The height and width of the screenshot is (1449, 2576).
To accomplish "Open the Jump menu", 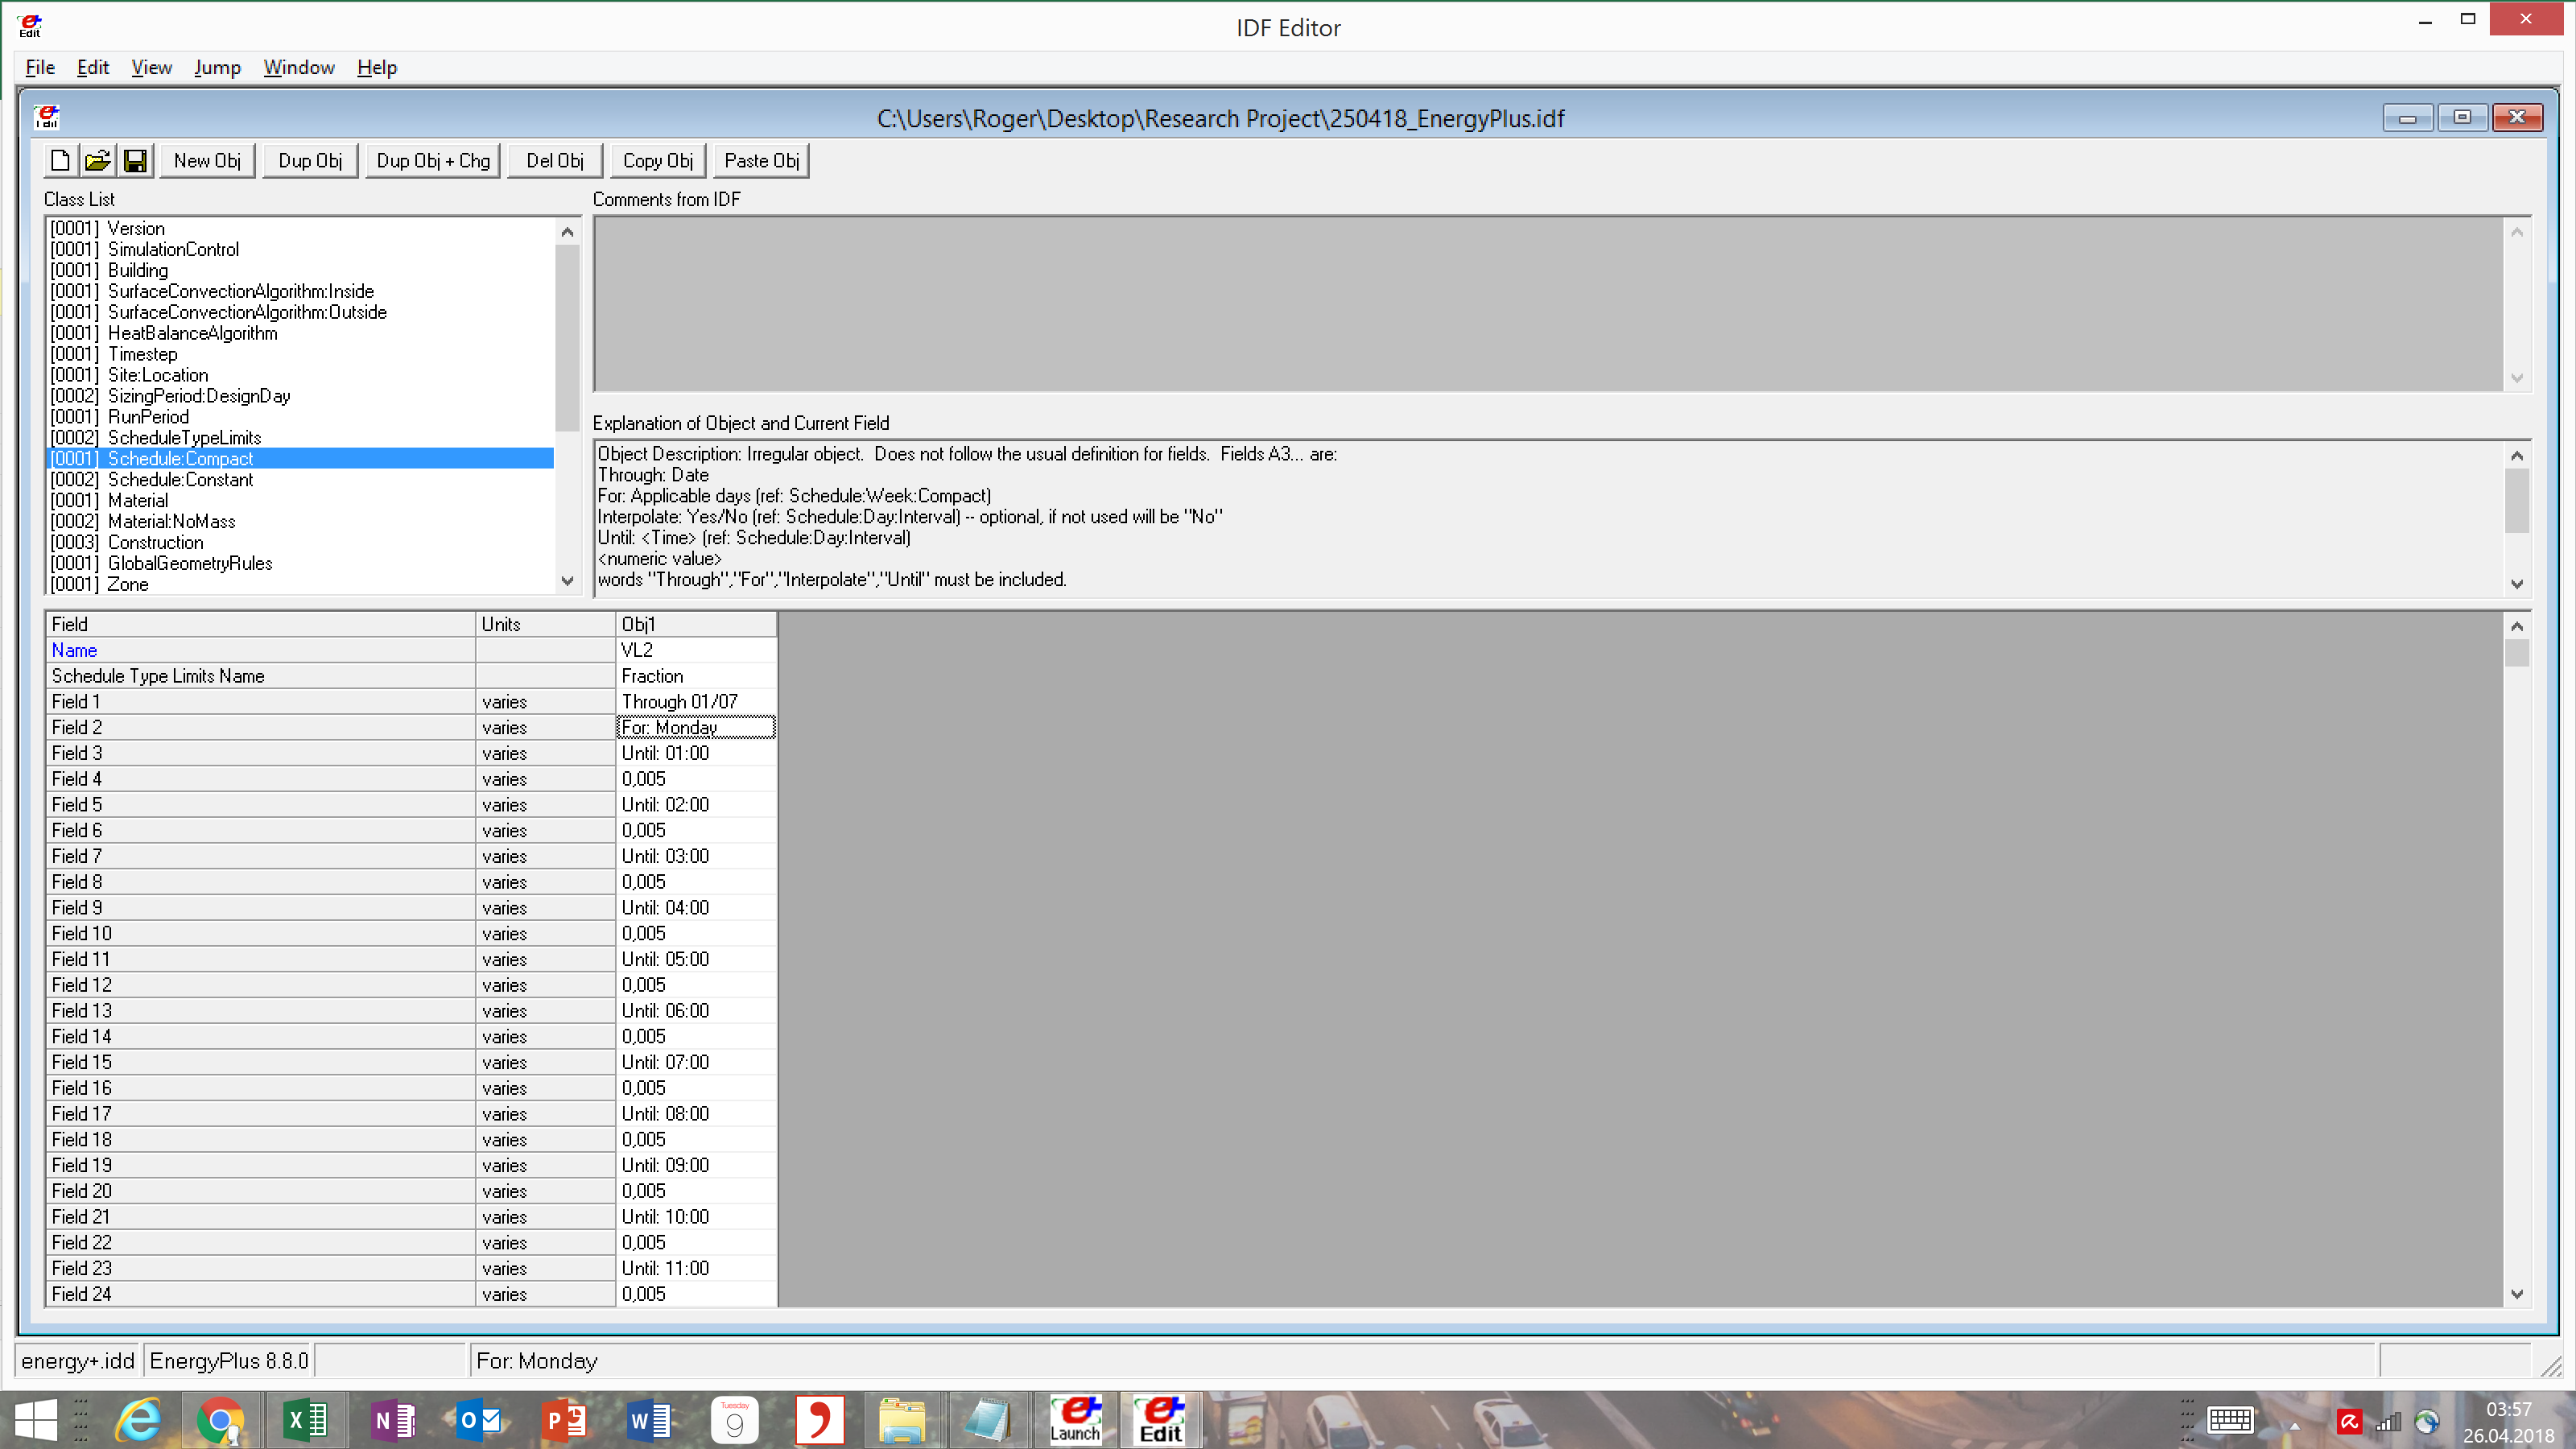I will [x=217, y=67].
